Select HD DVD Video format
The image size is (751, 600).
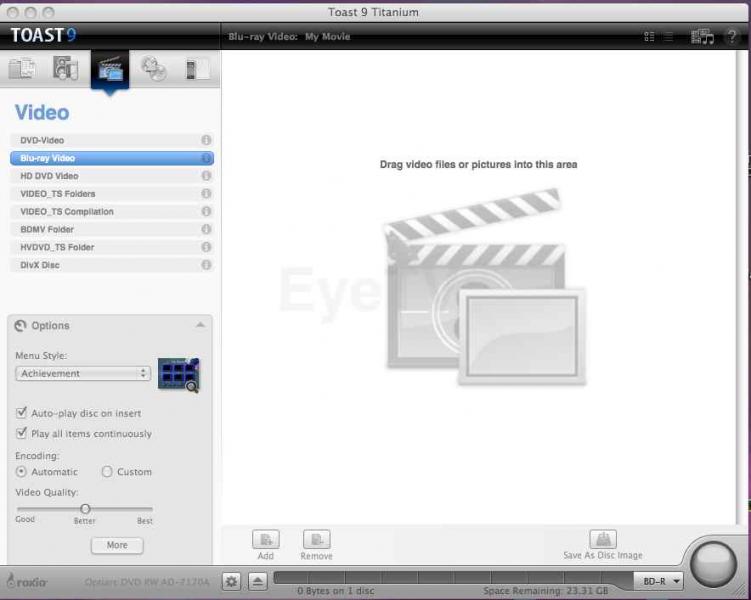click(112, 176)
